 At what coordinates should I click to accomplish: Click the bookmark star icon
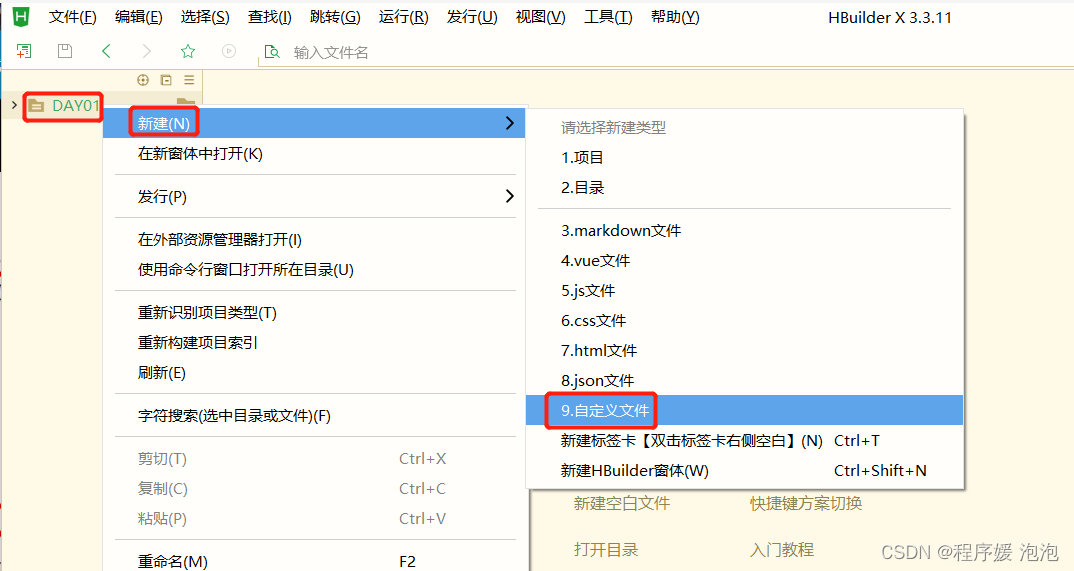pos(188,51)
